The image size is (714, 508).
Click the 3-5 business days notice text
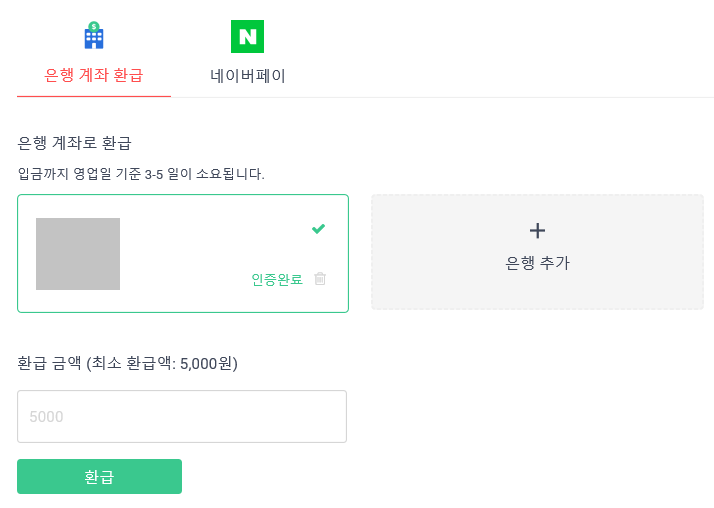click(141, 174)
